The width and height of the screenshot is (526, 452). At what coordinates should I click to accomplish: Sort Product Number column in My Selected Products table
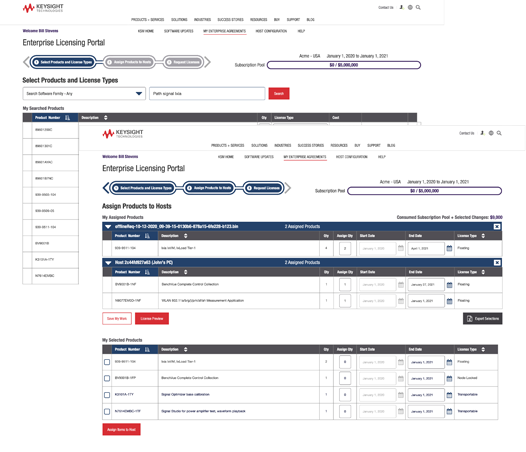click(147, 349)
